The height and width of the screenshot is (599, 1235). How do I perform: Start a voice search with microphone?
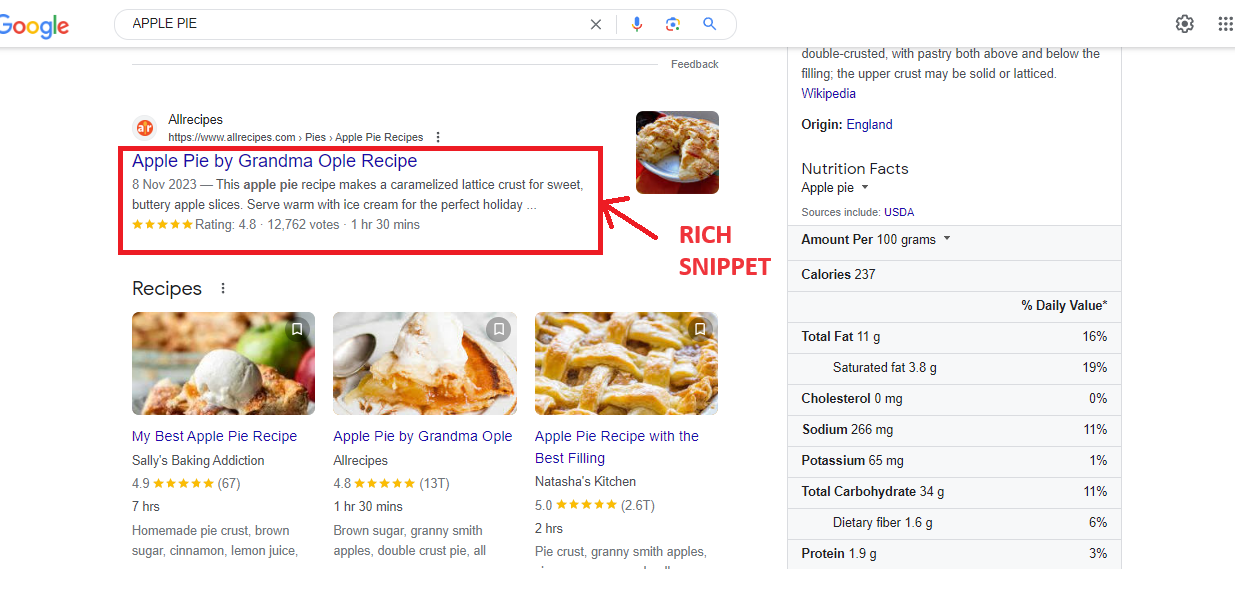pos(637,24)
